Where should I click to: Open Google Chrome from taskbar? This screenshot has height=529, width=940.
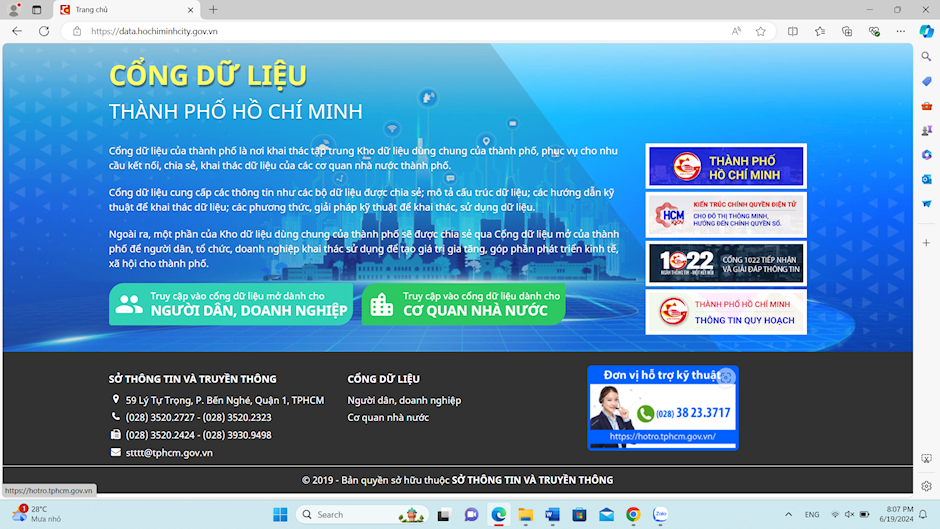point(633,515)
